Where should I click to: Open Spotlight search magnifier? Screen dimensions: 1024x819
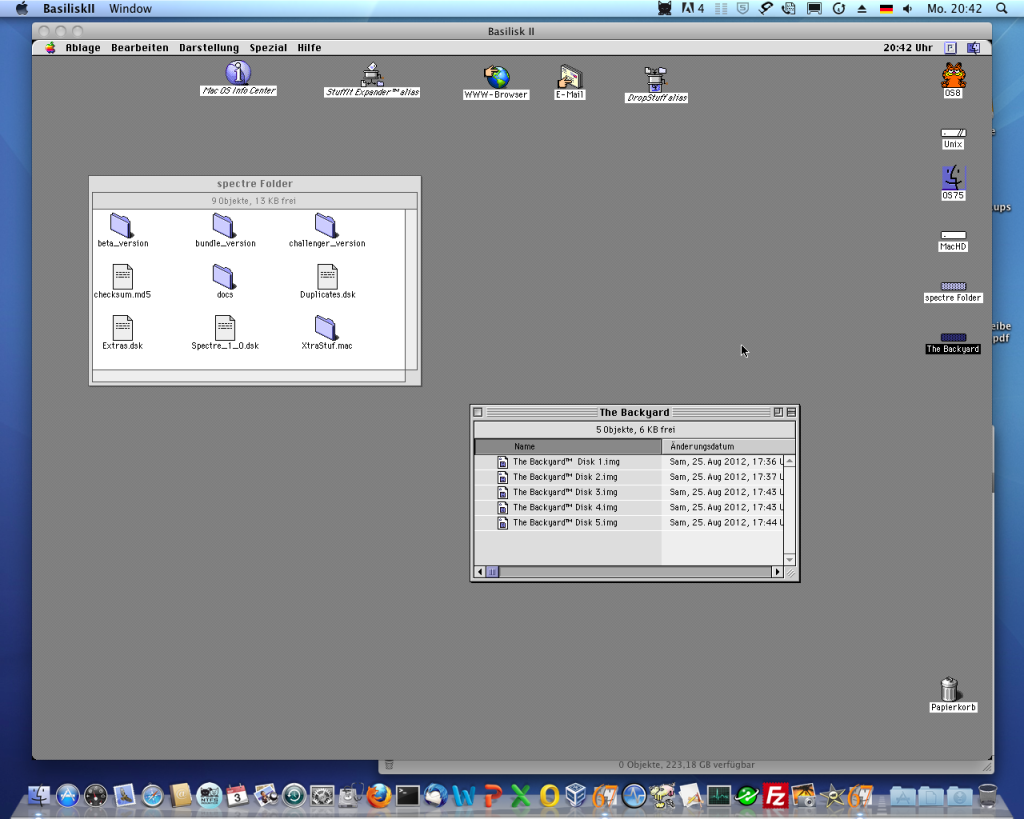[1001, 8]
